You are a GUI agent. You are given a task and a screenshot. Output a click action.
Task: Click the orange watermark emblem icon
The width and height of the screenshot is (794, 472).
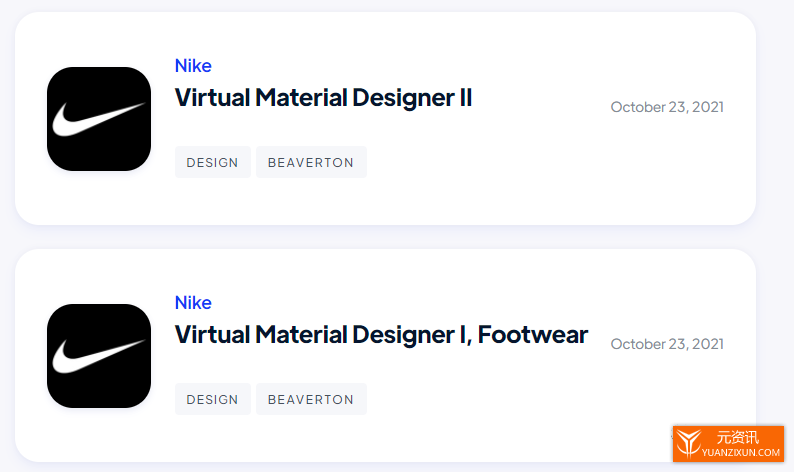tap(689, 443)
